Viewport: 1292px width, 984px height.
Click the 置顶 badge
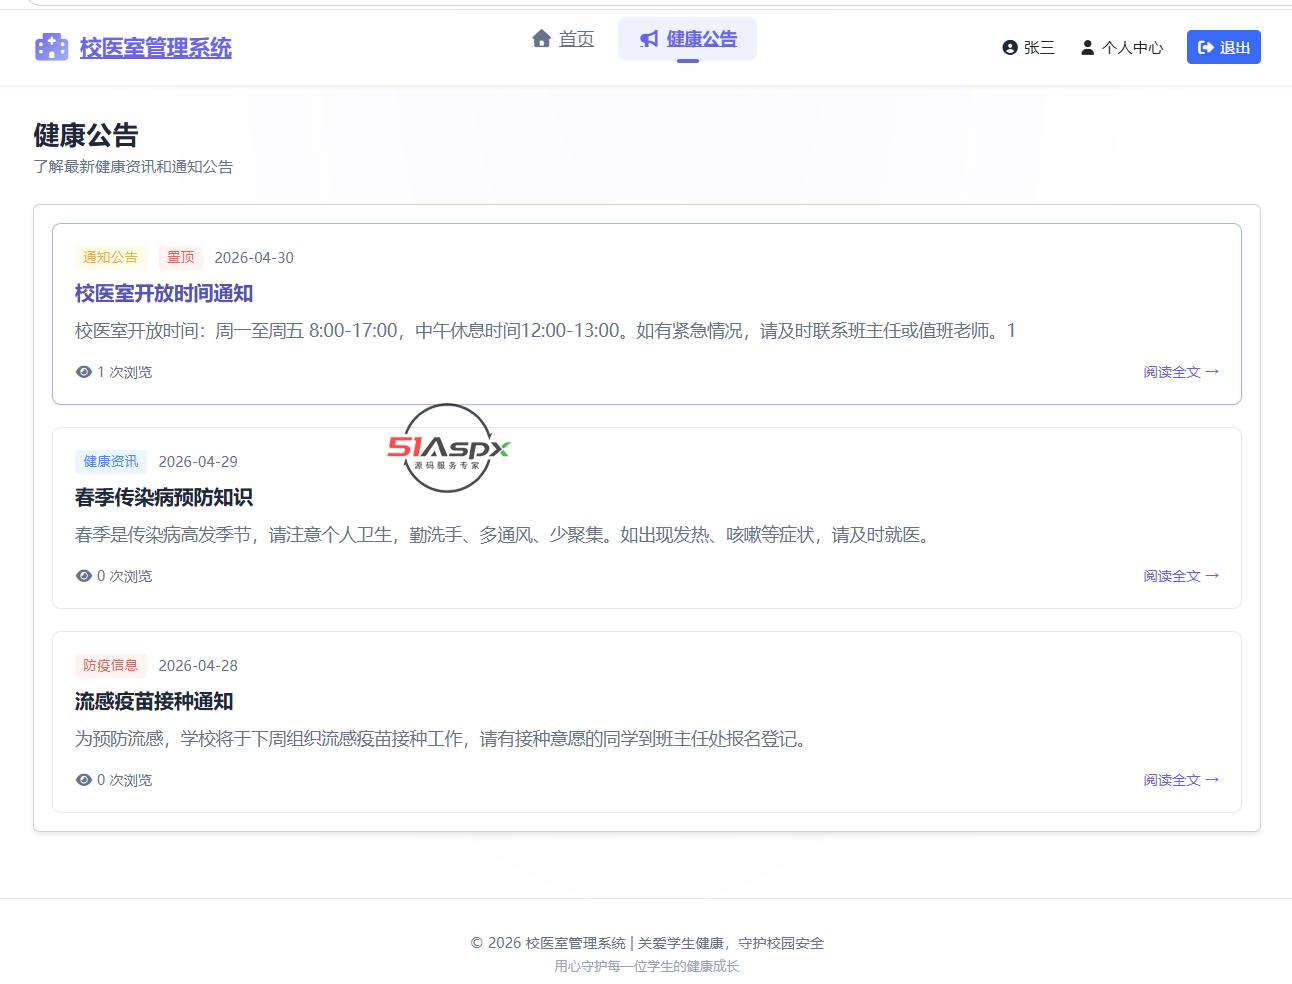click(181, 257)
